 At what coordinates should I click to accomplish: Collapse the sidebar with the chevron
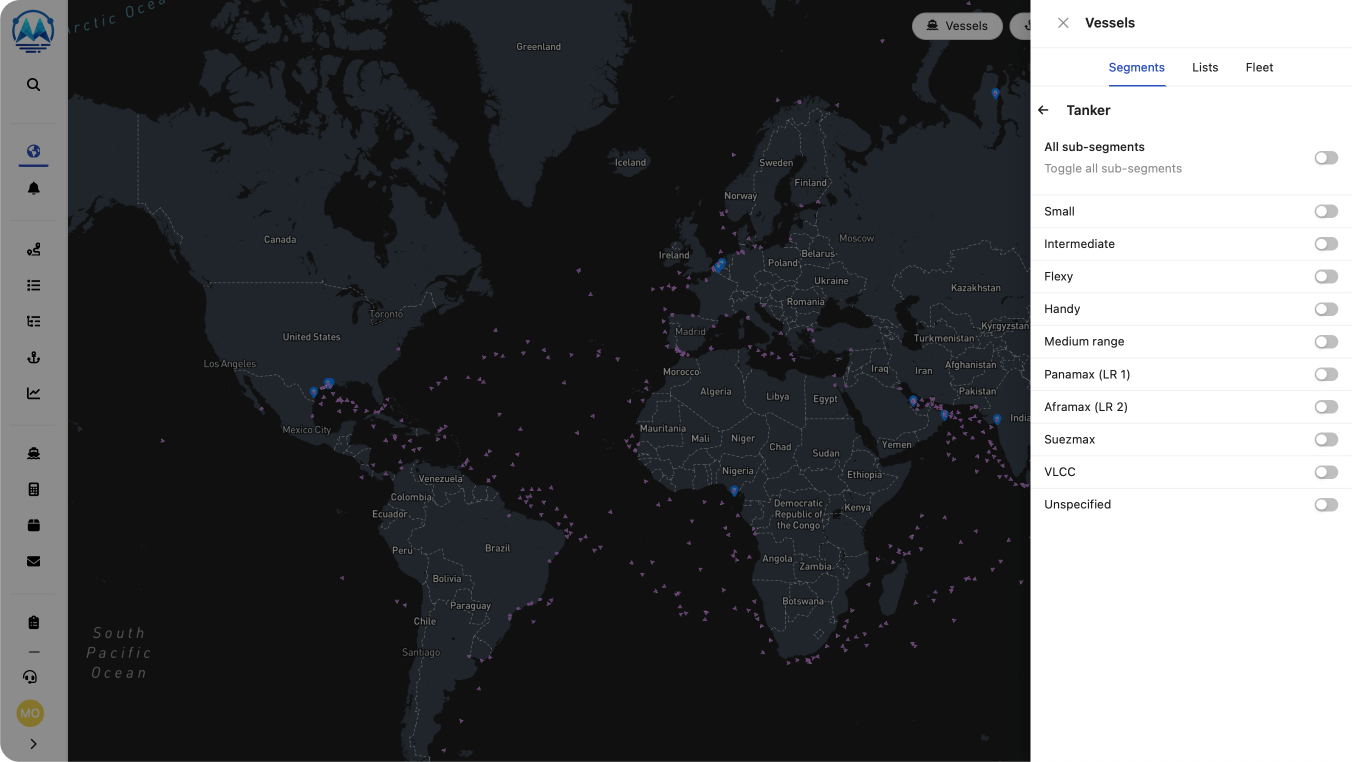[33, 744]
